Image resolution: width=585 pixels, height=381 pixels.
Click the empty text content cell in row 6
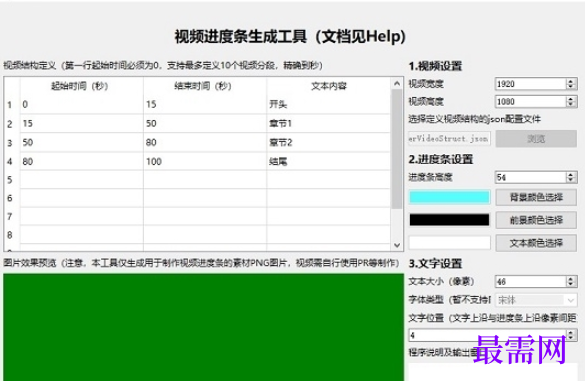point(329,198)
